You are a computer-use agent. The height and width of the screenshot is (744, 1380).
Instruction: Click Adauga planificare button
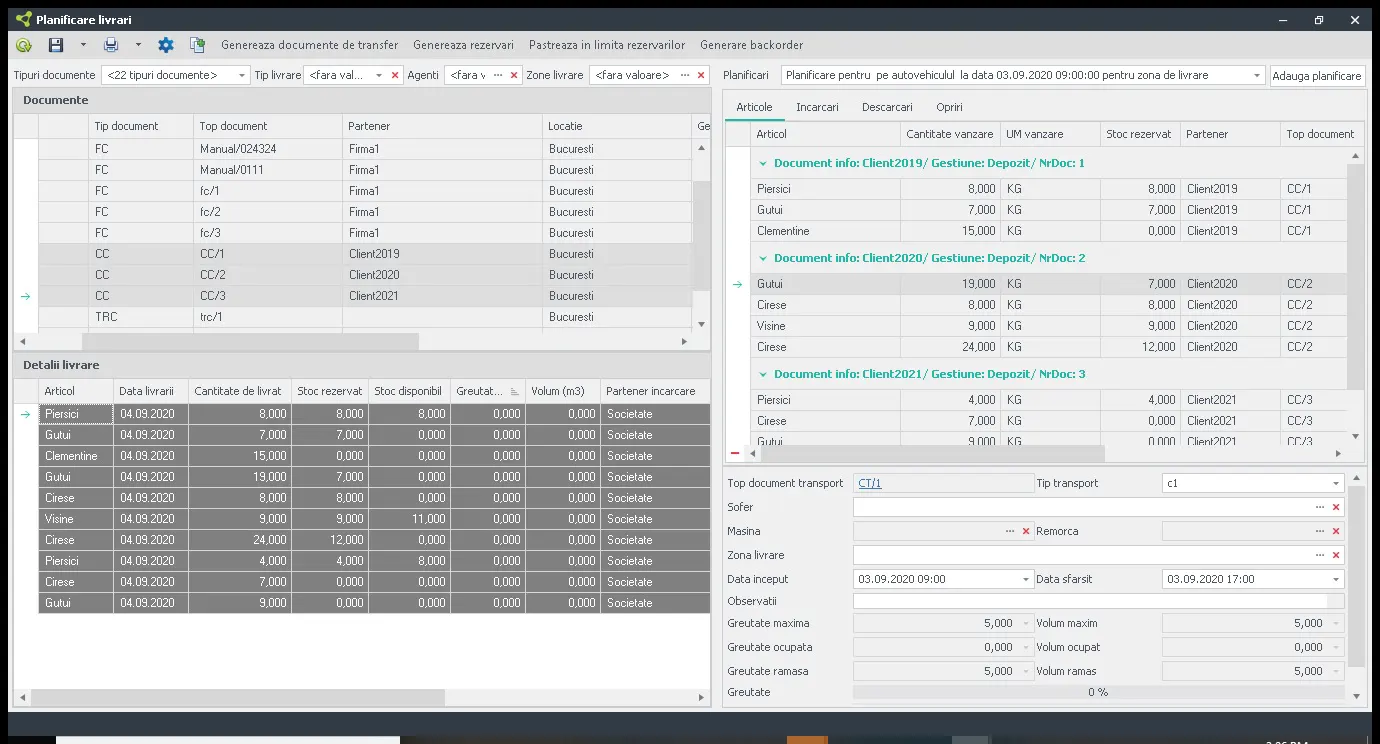click(1318, 76)
